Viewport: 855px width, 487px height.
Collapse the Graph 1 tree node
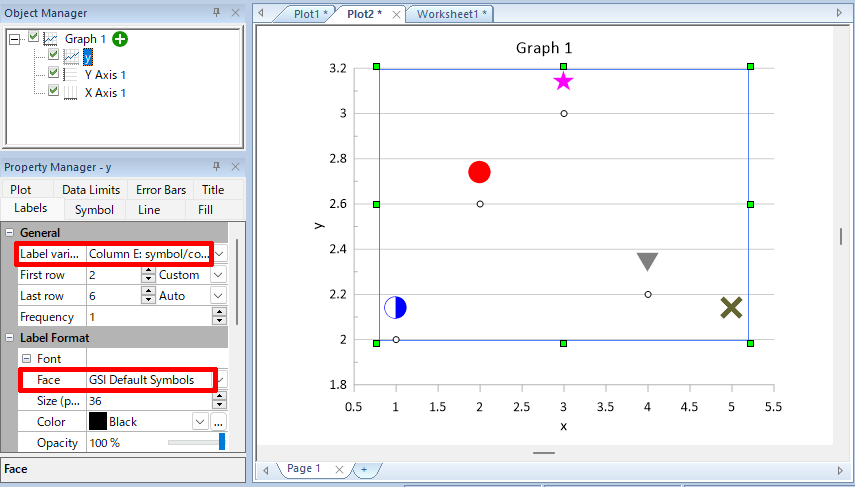point(14,39)
